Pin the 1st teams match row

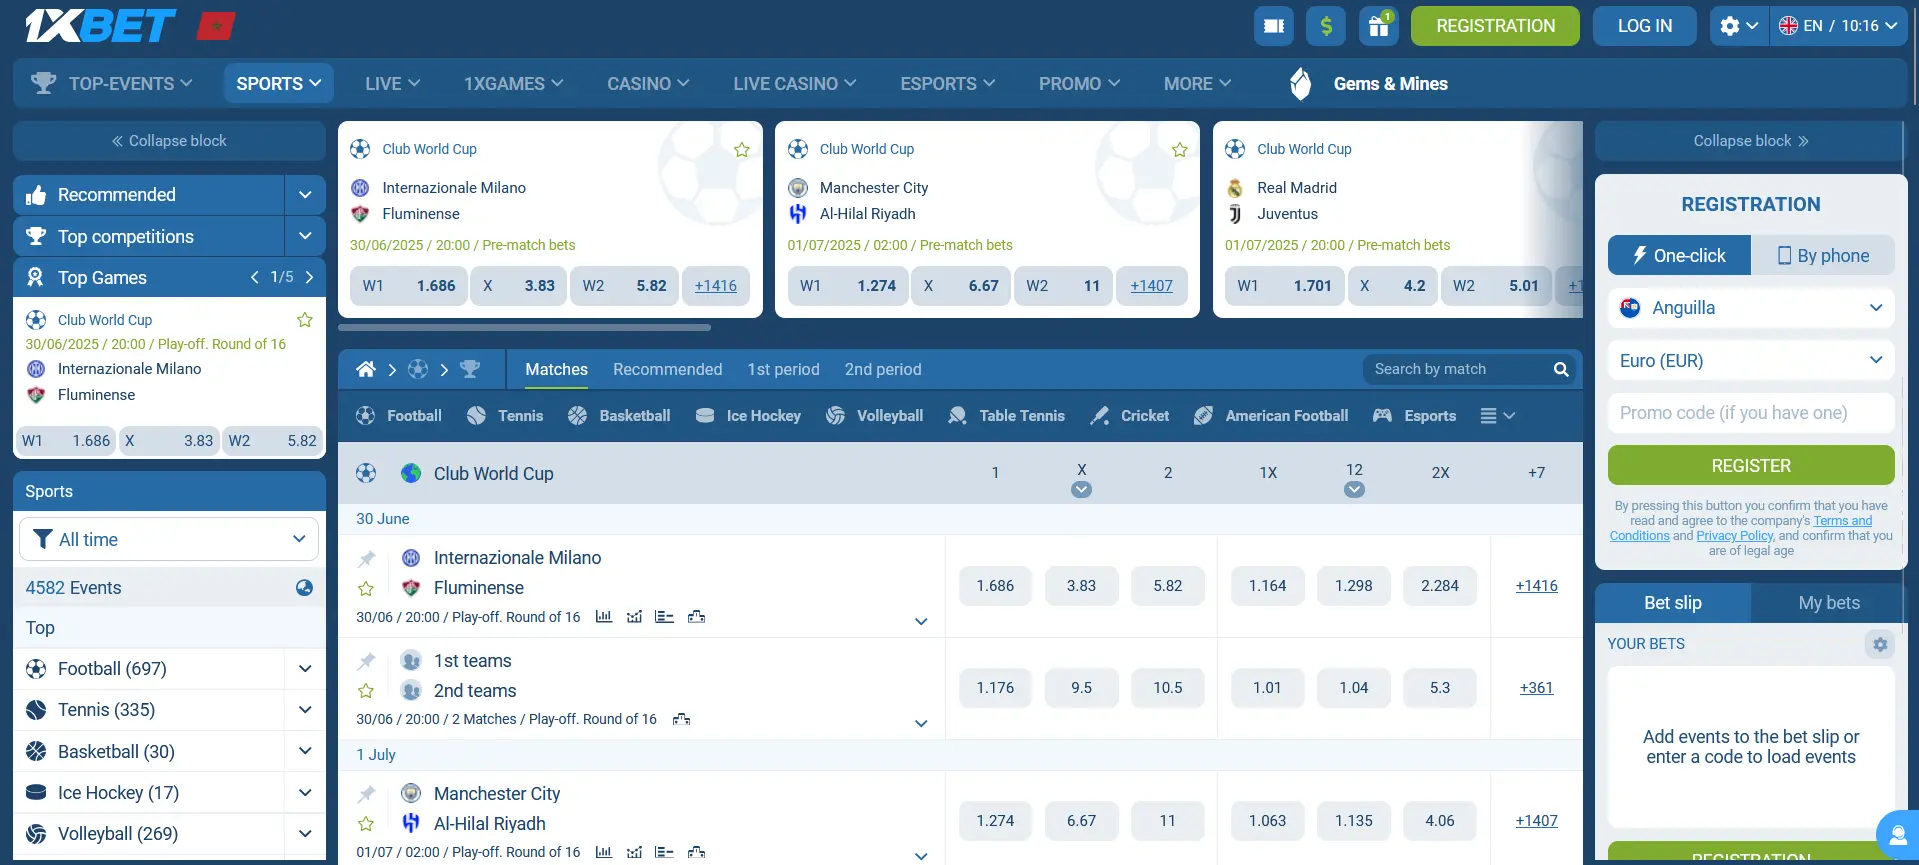pyautogui.click(x=367, y=661)
